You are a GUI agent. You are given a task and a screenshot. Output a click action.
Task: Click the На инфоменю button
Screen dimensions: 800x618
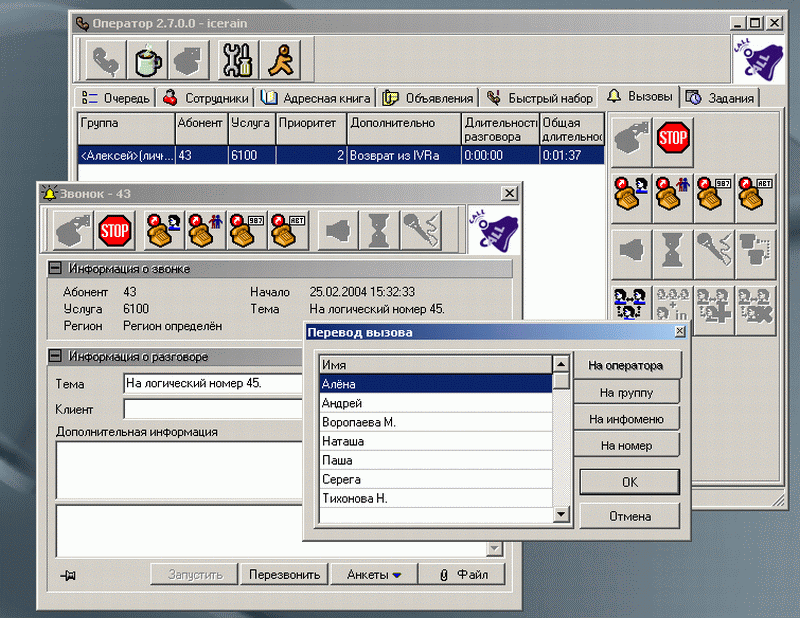click(x=626, y=419)
